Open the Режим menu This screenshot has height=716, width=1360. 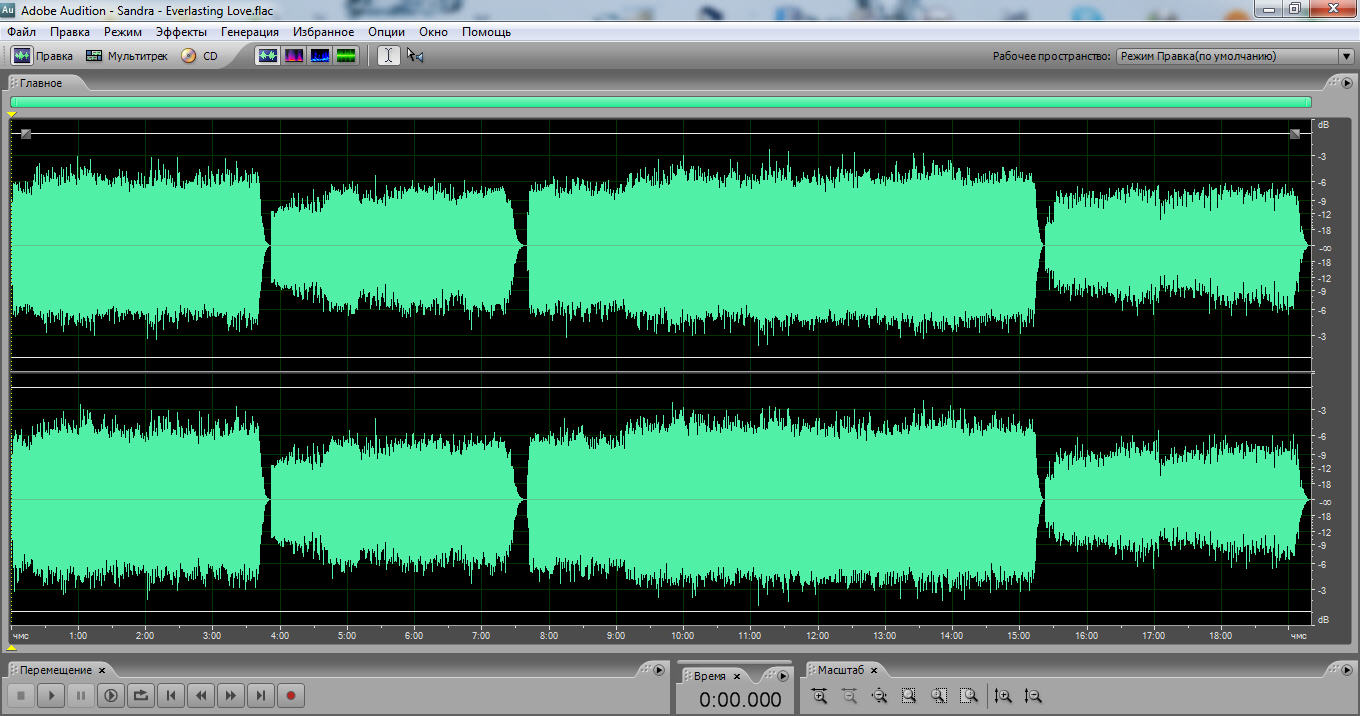pos(123,32)
